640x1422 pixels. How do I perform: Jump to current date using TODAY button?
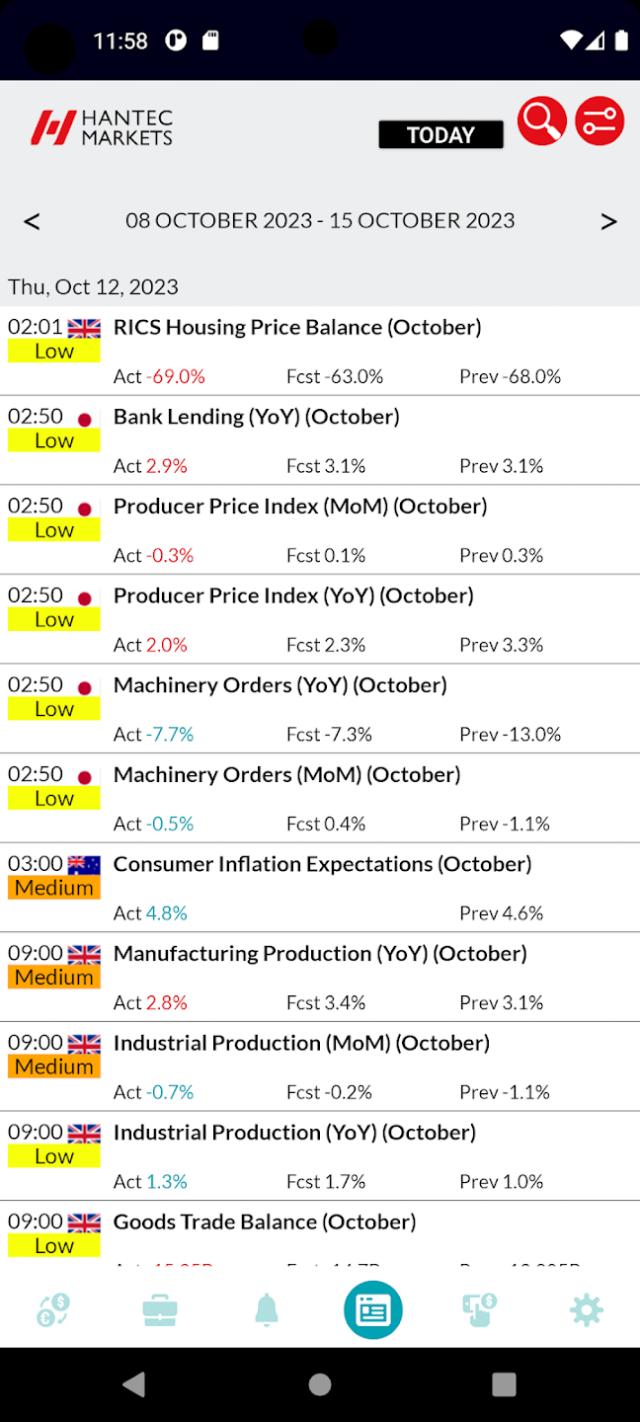click(441, 134)
